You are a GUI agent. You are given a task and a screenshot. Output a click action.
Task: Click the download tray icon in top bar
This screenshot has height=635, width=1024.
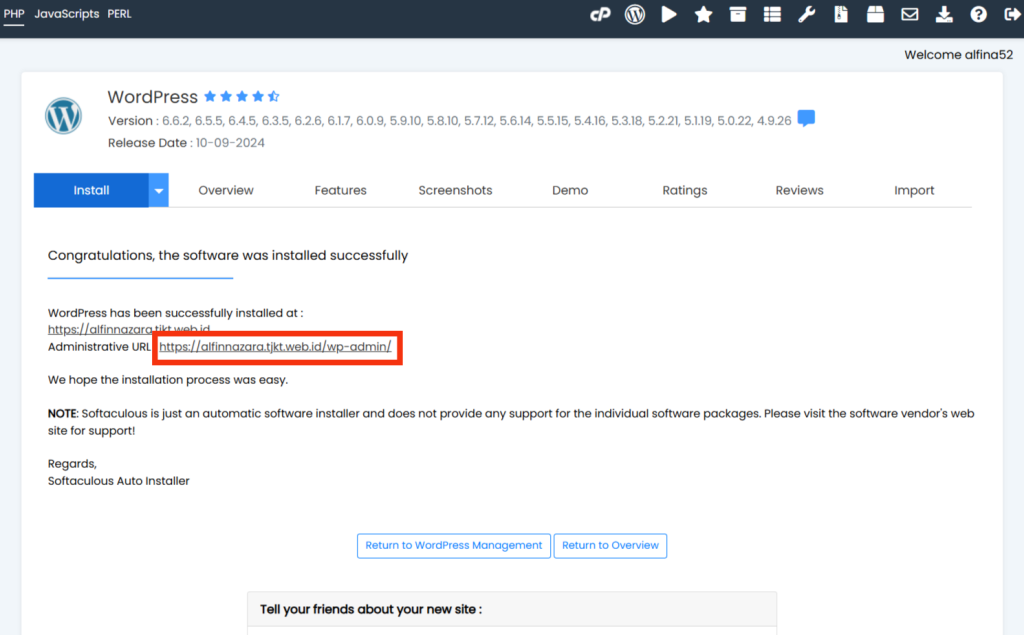tap(944, 14)
